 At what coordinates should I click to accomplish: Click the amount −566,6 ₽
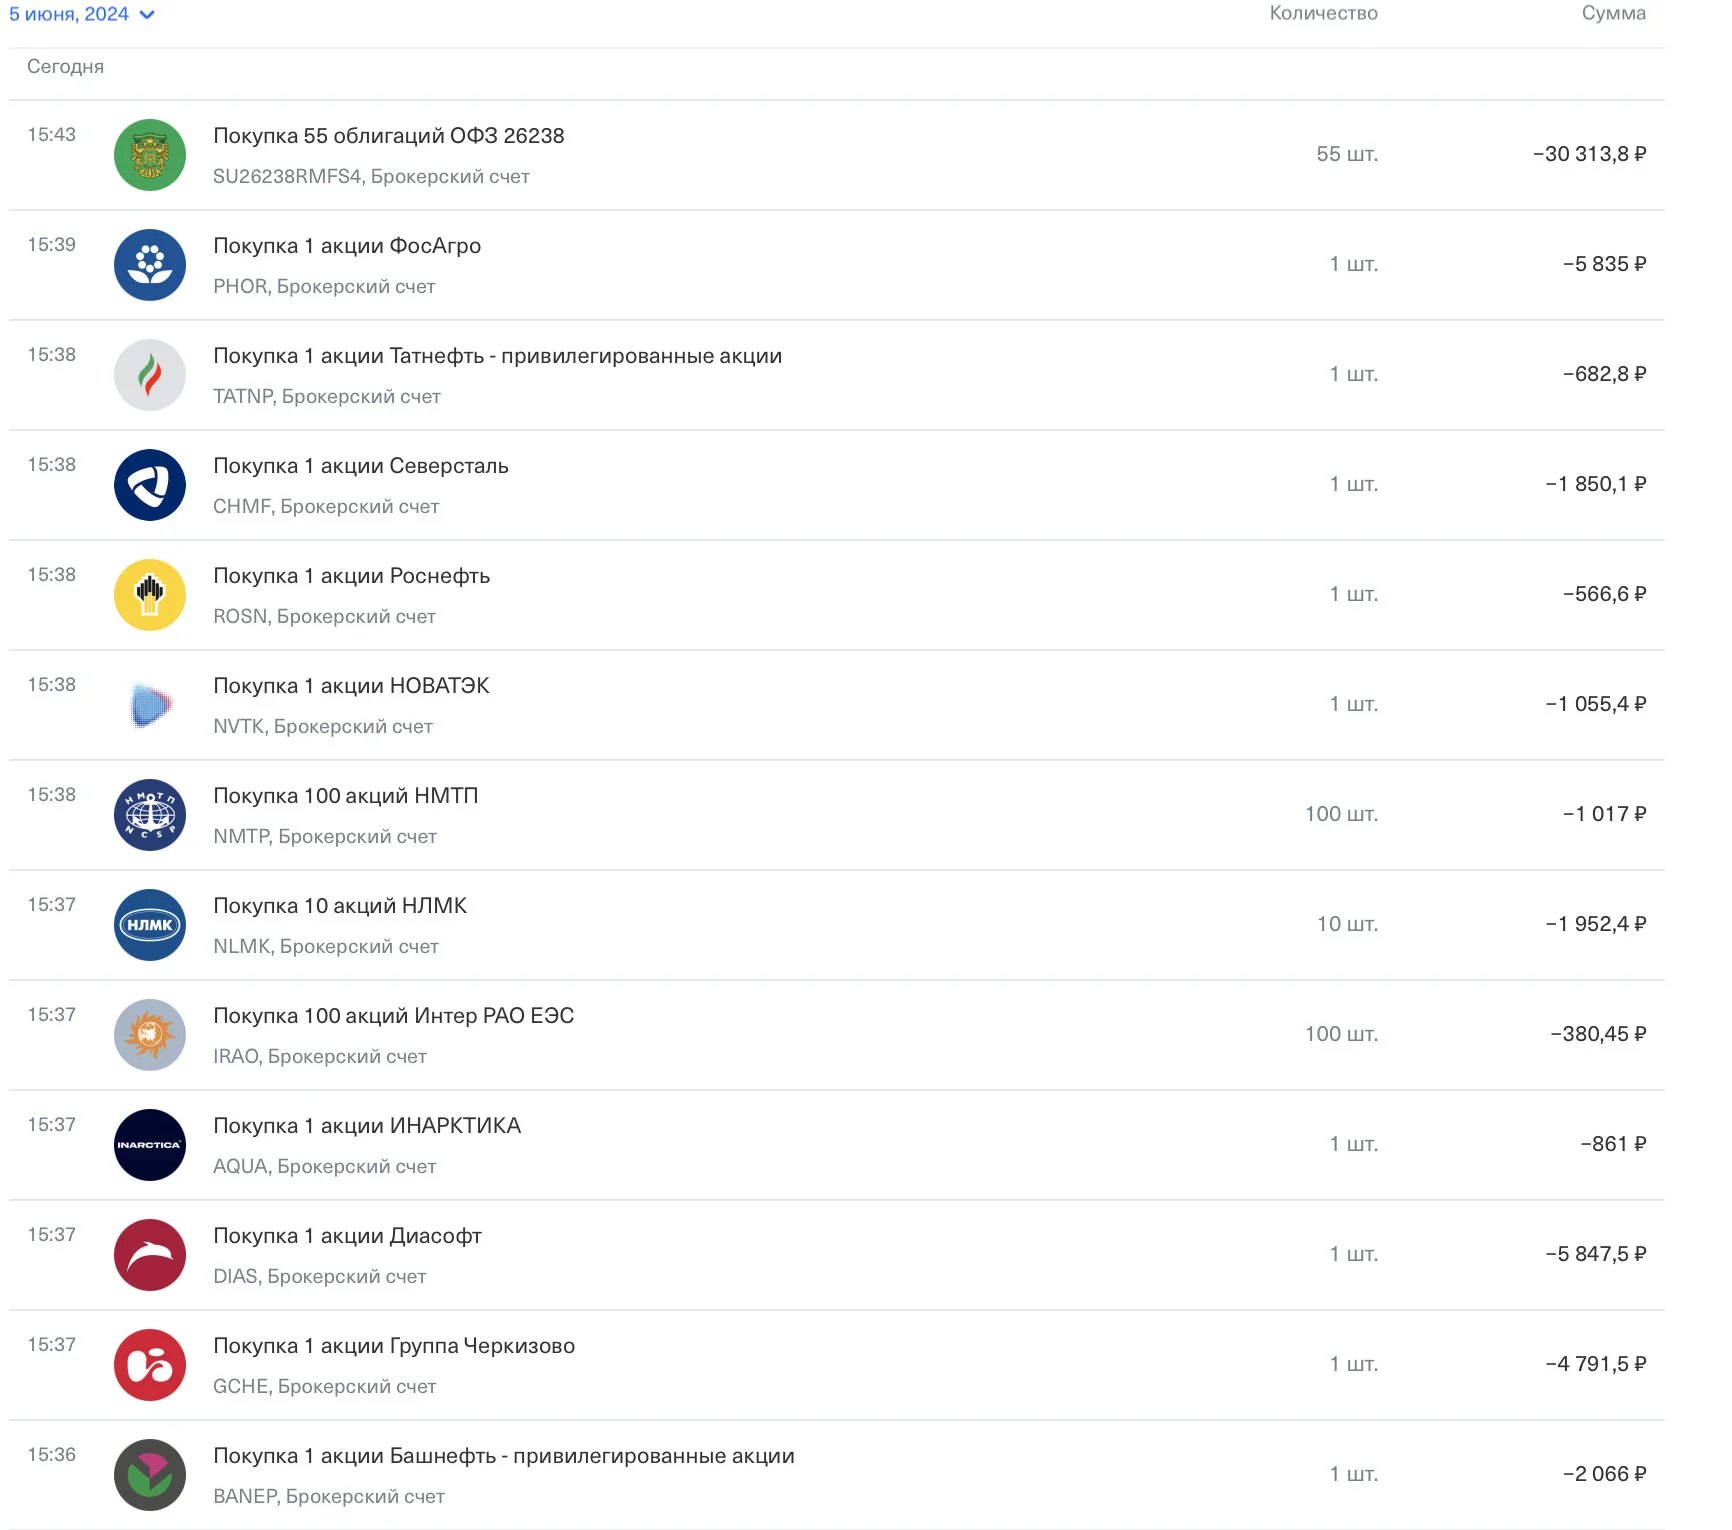pyautogui.click(x=1604, y=594)
